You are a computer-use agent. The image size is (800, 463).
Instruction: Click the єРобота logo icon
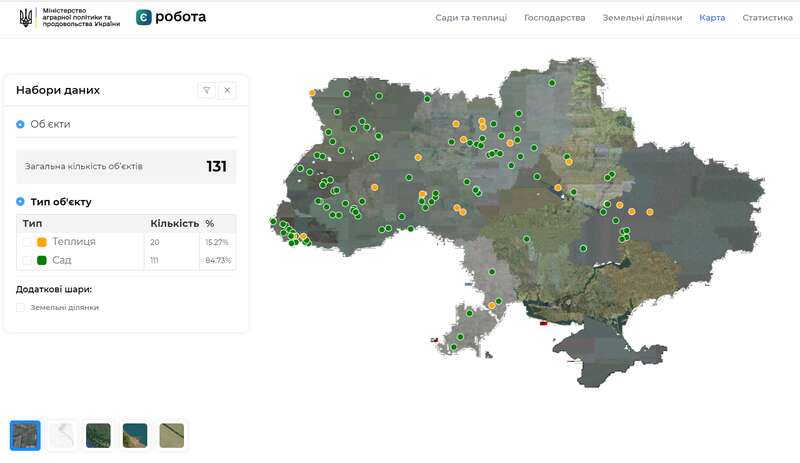(144, 18)
